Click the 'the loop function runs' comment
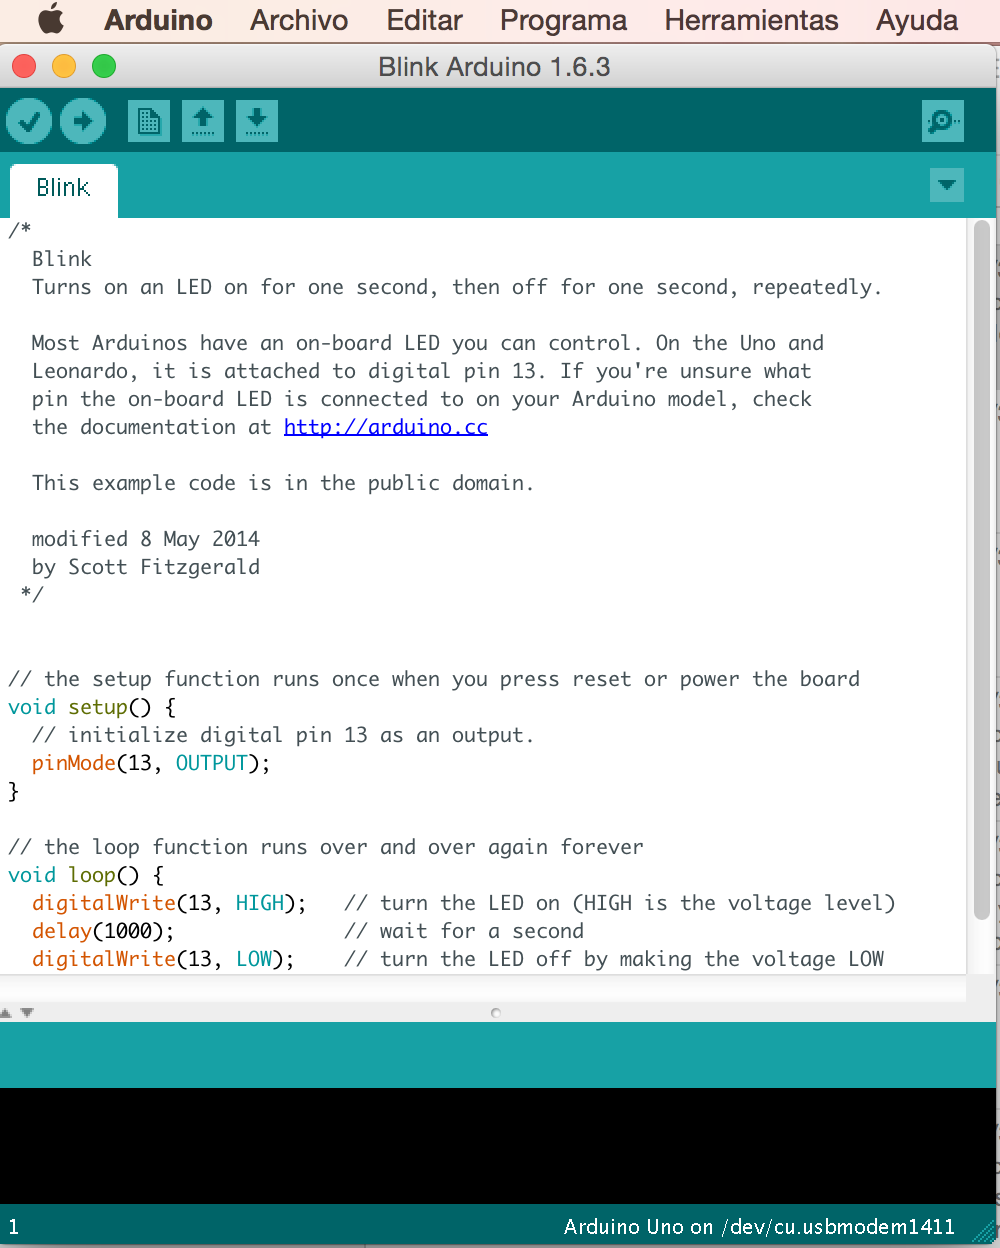The image size is (1000, 1248). tap(326, 847)
